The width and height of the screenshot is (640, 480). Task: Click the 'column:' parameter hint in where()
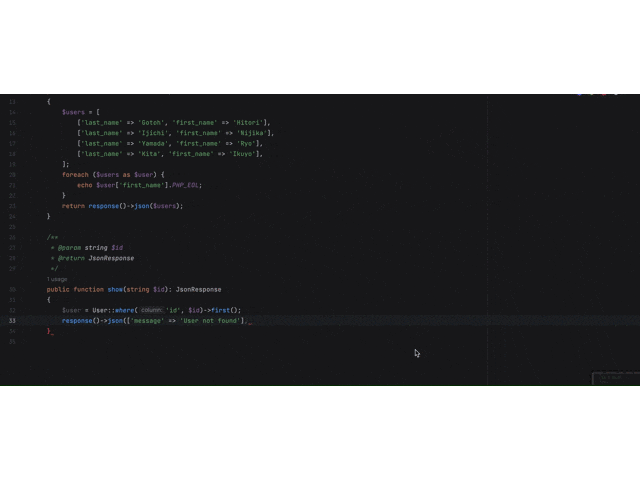tap(151, 310)
